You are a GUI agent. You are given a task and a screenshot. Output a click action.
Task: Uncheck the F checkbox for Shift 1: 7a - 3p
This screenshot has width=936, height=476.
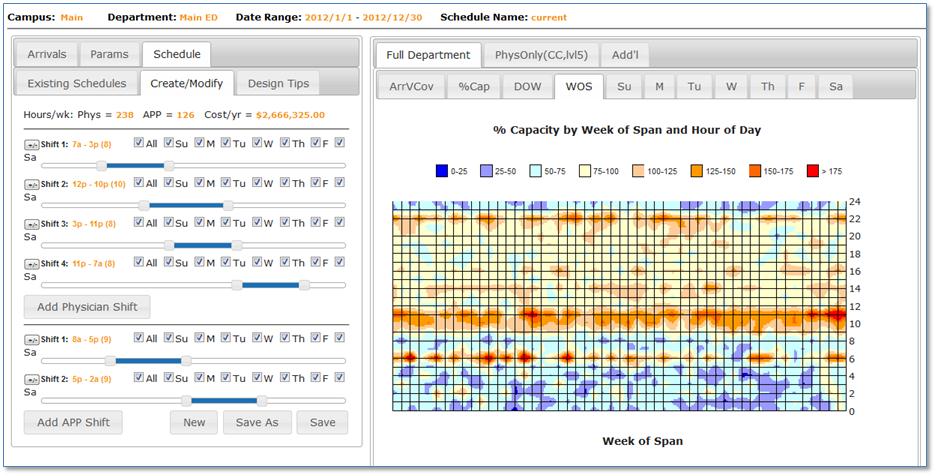pos(316,143)
